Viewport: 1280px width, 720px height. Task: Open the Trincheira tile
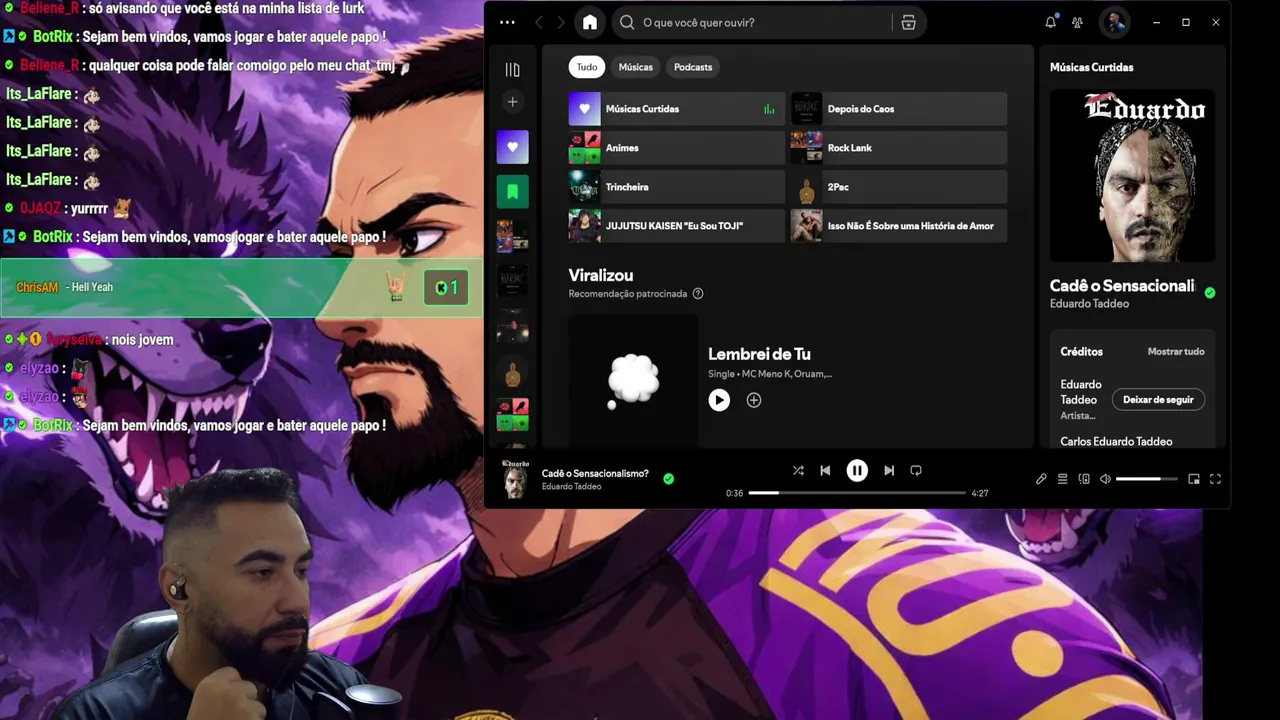pyautogui.click(x=677, y=187)
